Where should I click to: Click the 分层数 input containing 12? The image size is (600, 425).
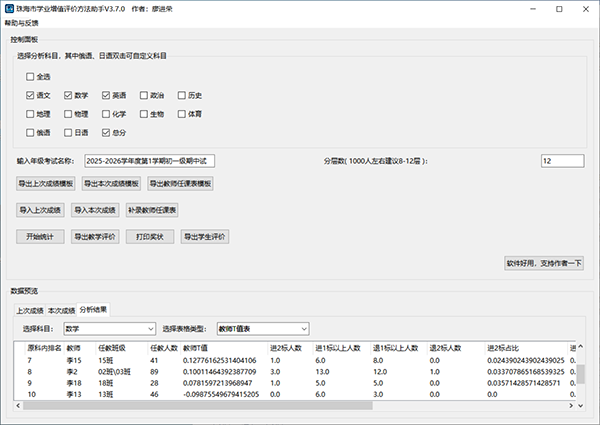pos(562,161)
